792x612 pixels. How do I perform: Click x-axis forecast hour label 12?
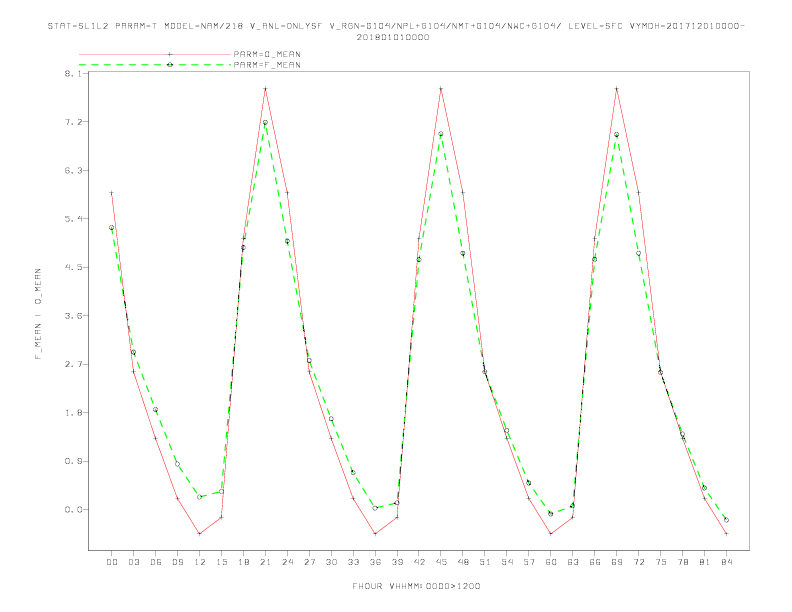tap(200, 562)
